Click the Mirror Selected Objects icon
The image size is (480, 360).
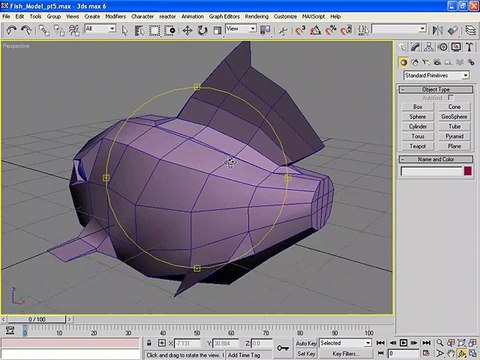438,30
